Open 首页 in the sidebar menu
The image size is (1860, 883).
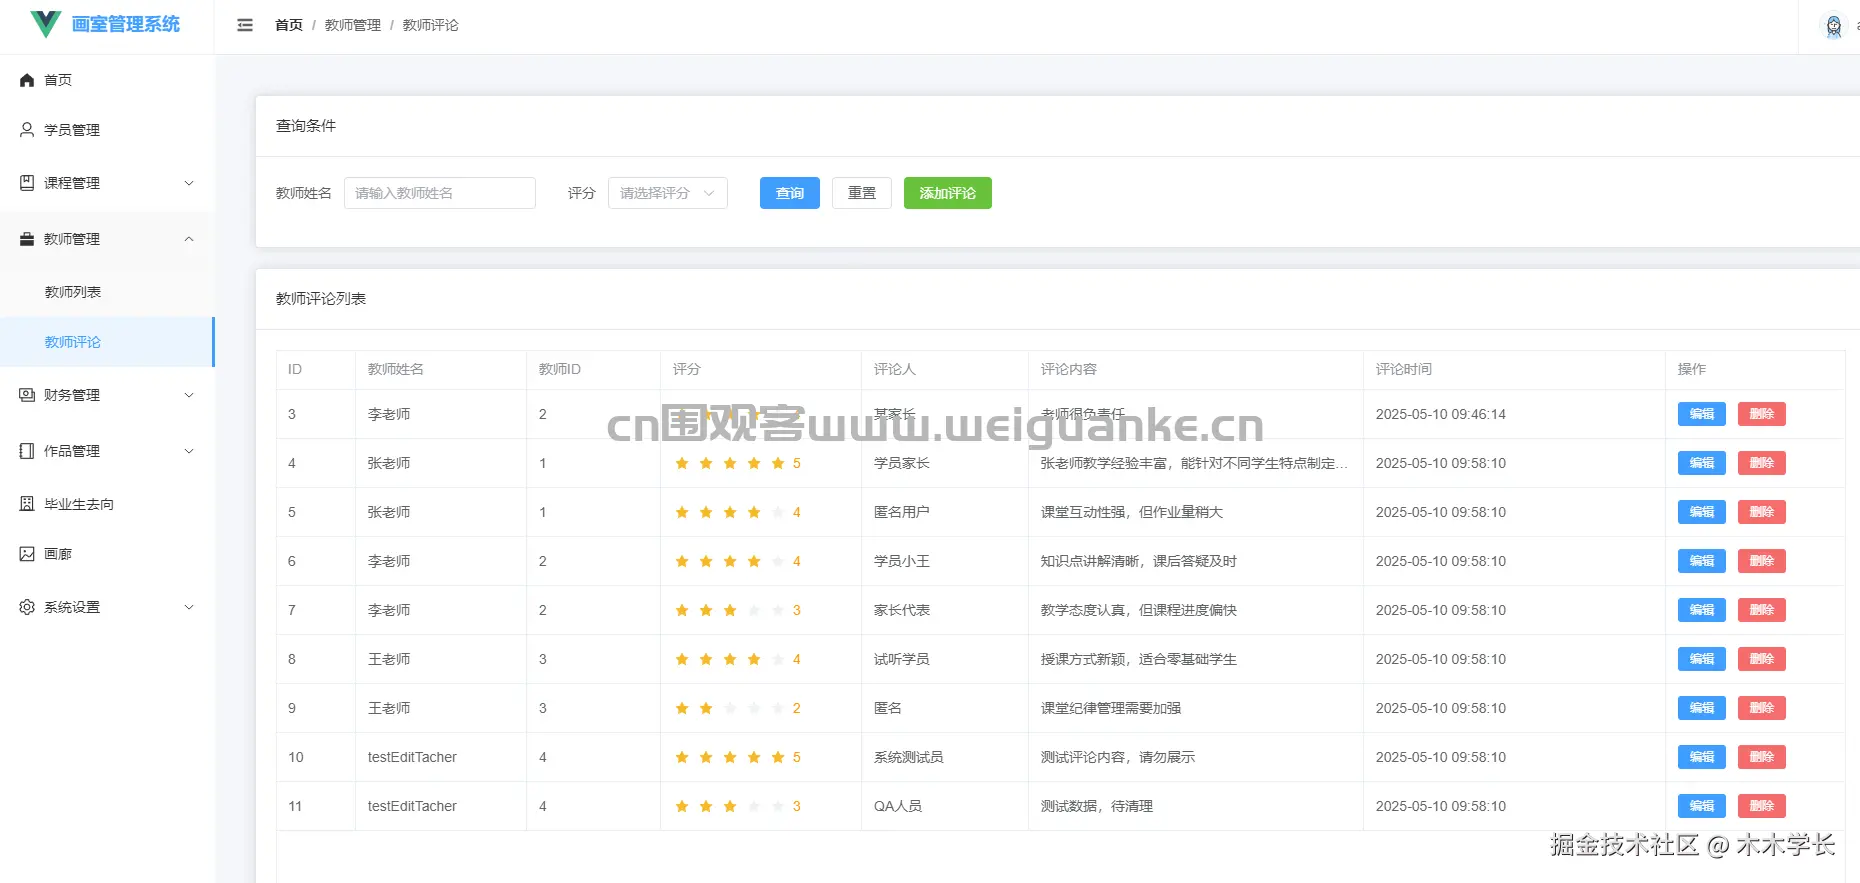click(x=107, y=80)
